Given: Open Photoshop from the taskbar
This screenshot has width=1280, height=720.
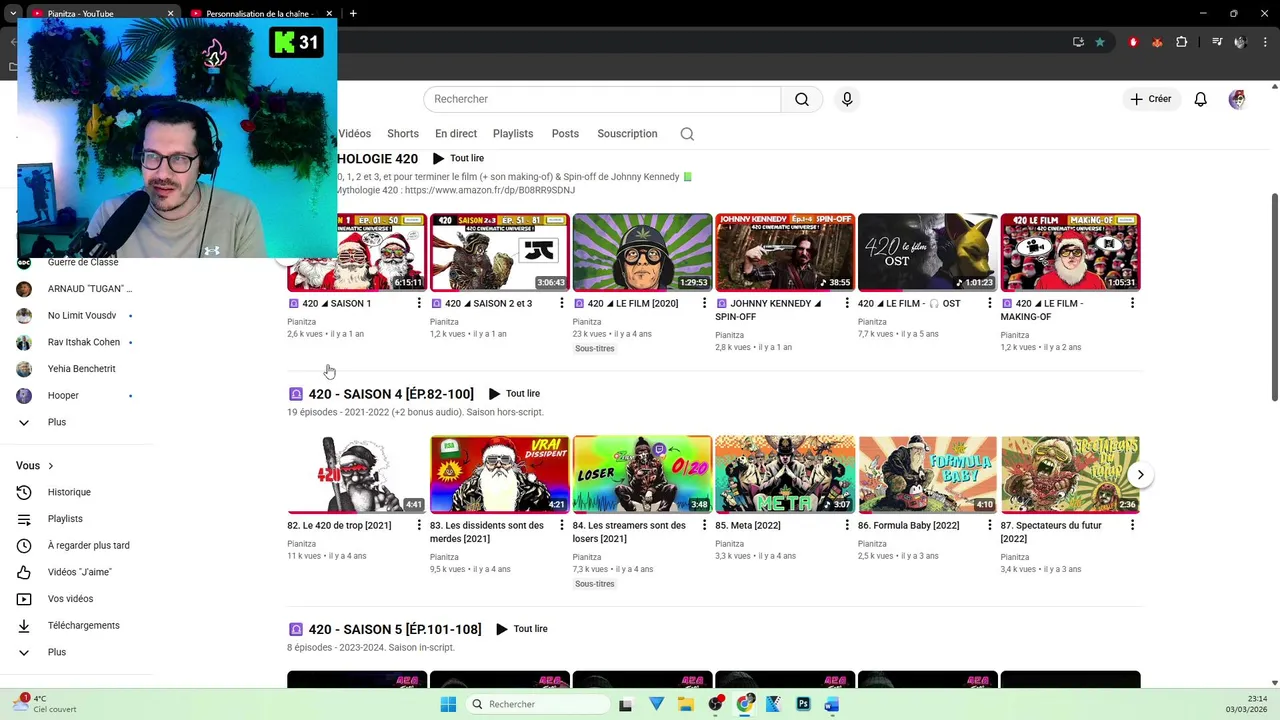Looking at the screenshot, I should tap(803, 704).
